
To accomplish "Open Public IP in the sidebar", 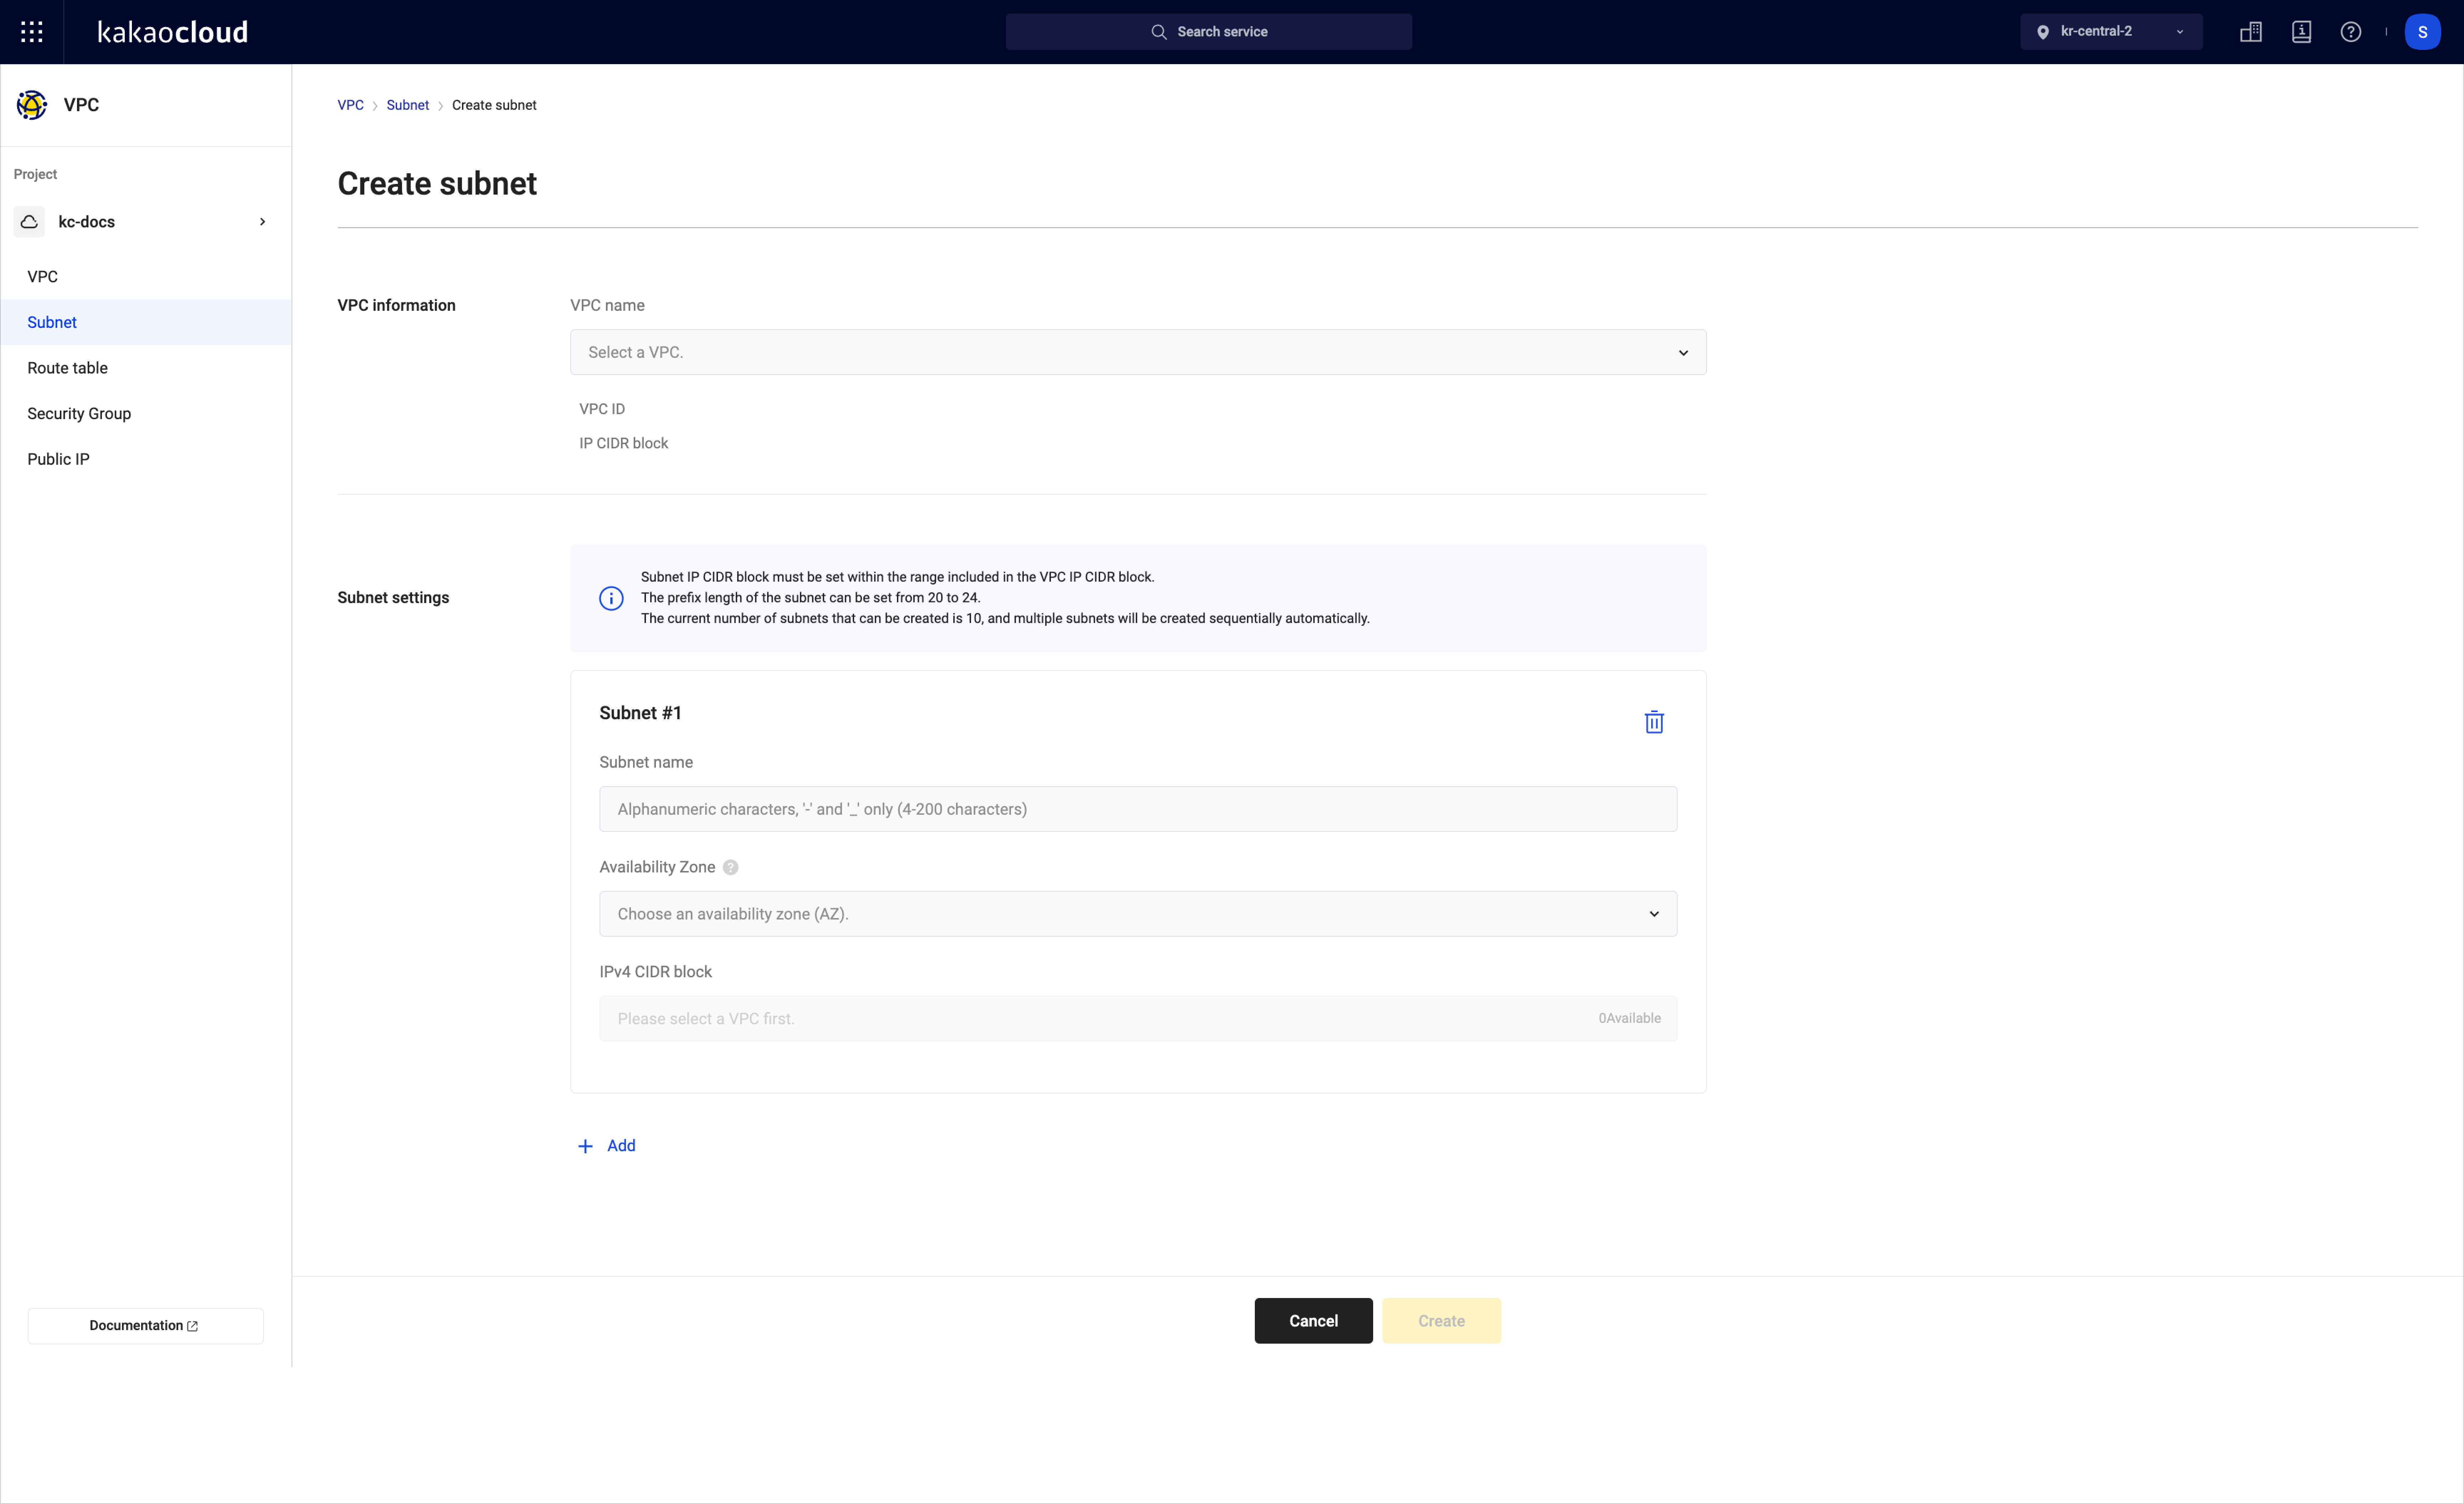I will point(146,459).
